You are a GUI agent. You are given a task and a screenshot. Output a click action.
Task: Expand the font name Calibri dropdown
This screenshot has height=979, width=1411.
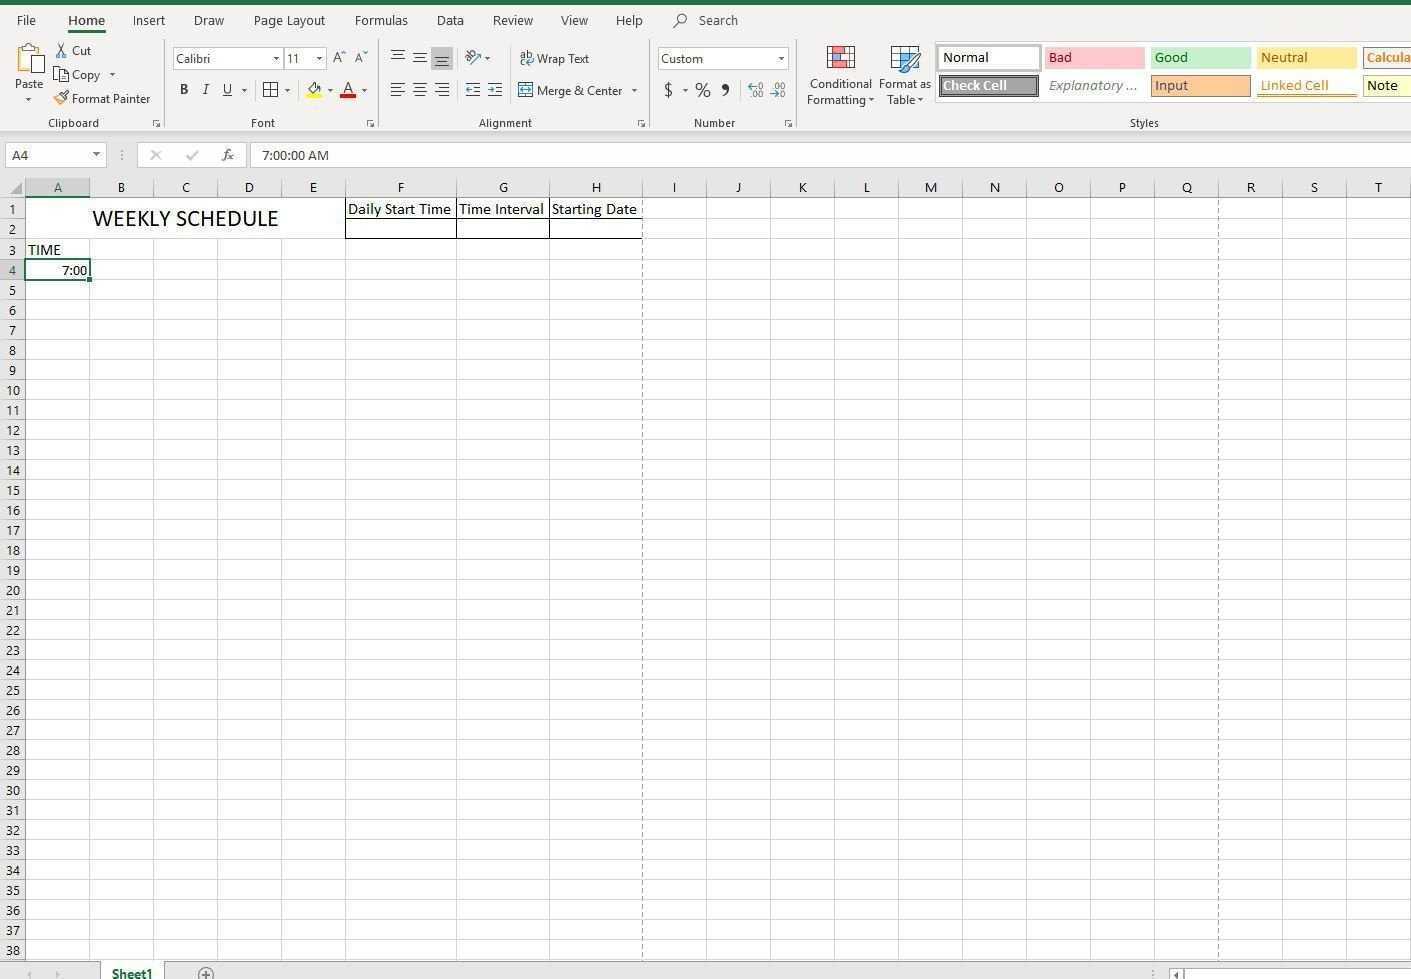276,58
